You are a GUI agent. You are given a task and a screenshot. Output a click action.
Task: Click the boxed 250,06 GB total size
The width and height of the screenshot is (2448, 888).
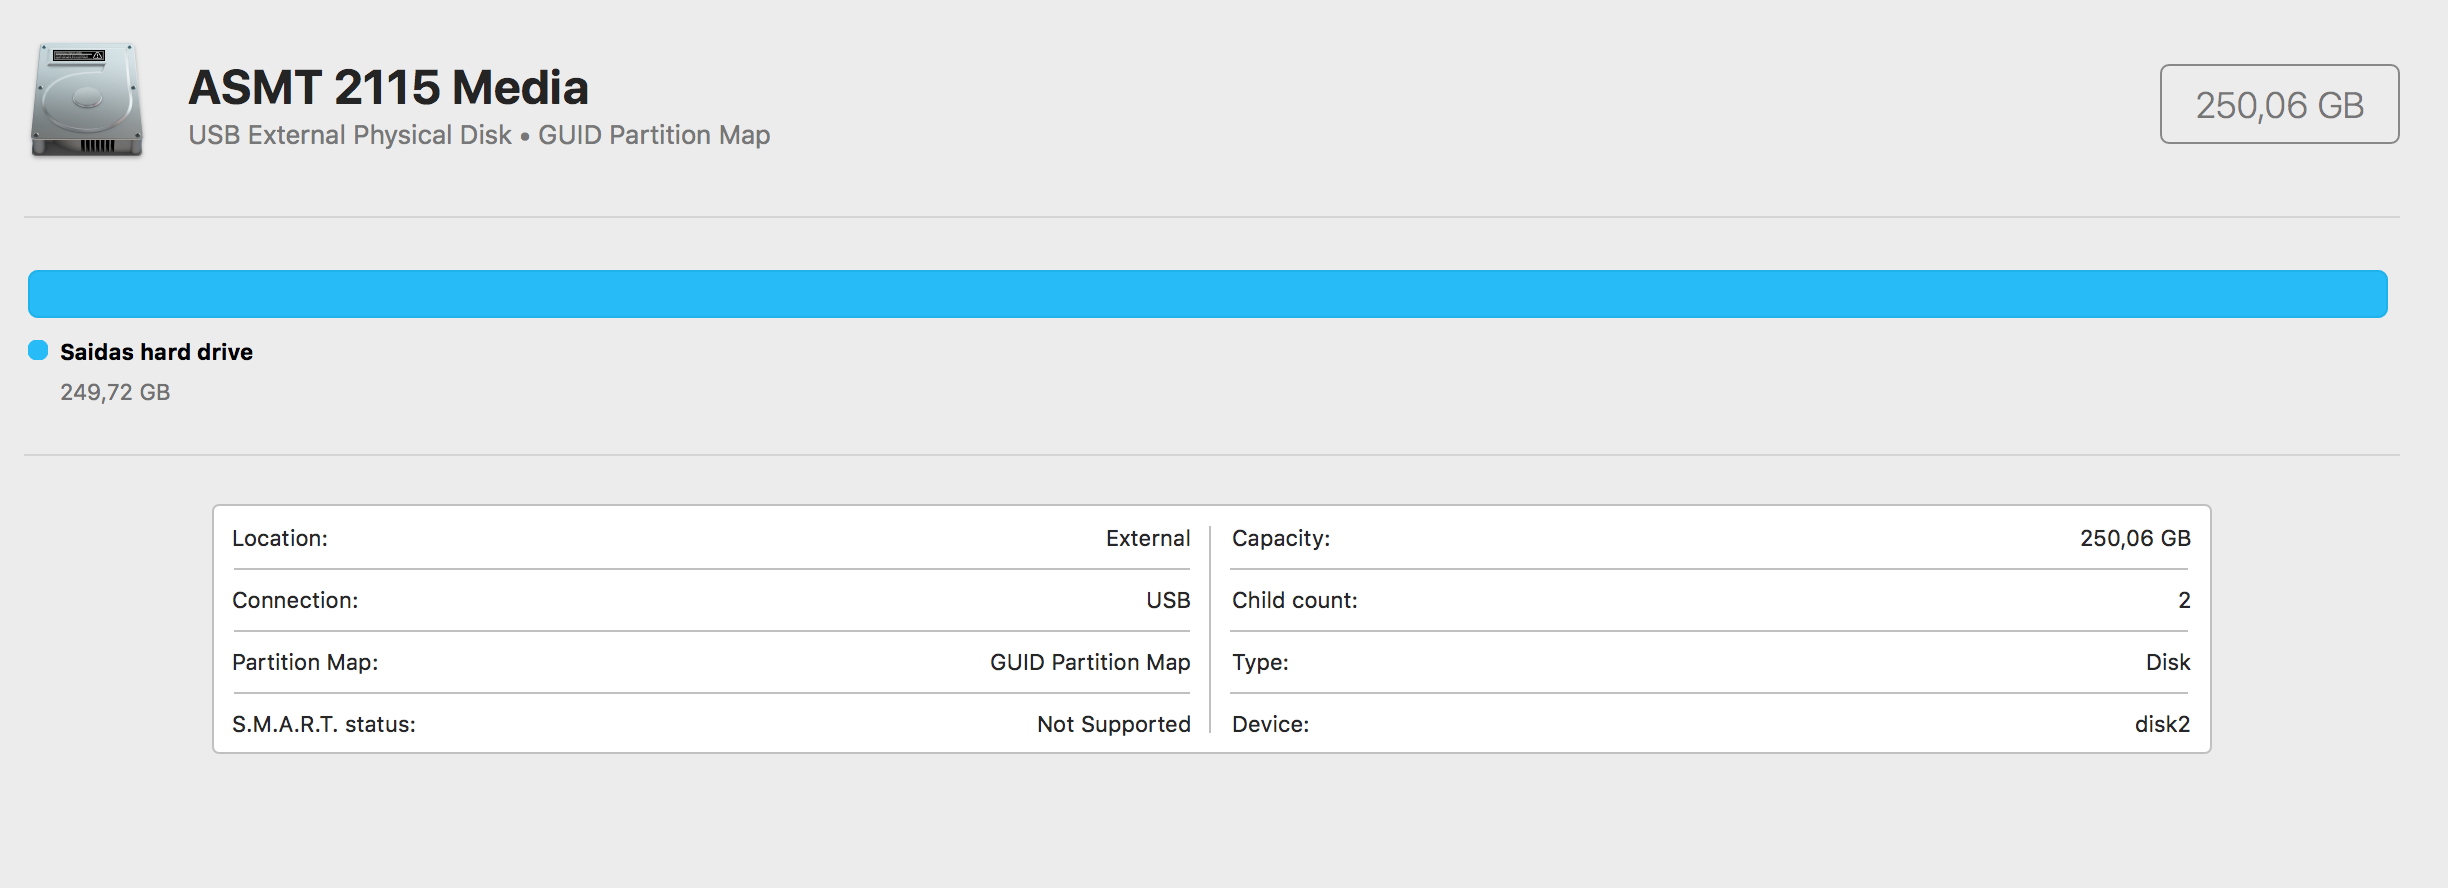pyautogui.click(x=2279, y=105)
